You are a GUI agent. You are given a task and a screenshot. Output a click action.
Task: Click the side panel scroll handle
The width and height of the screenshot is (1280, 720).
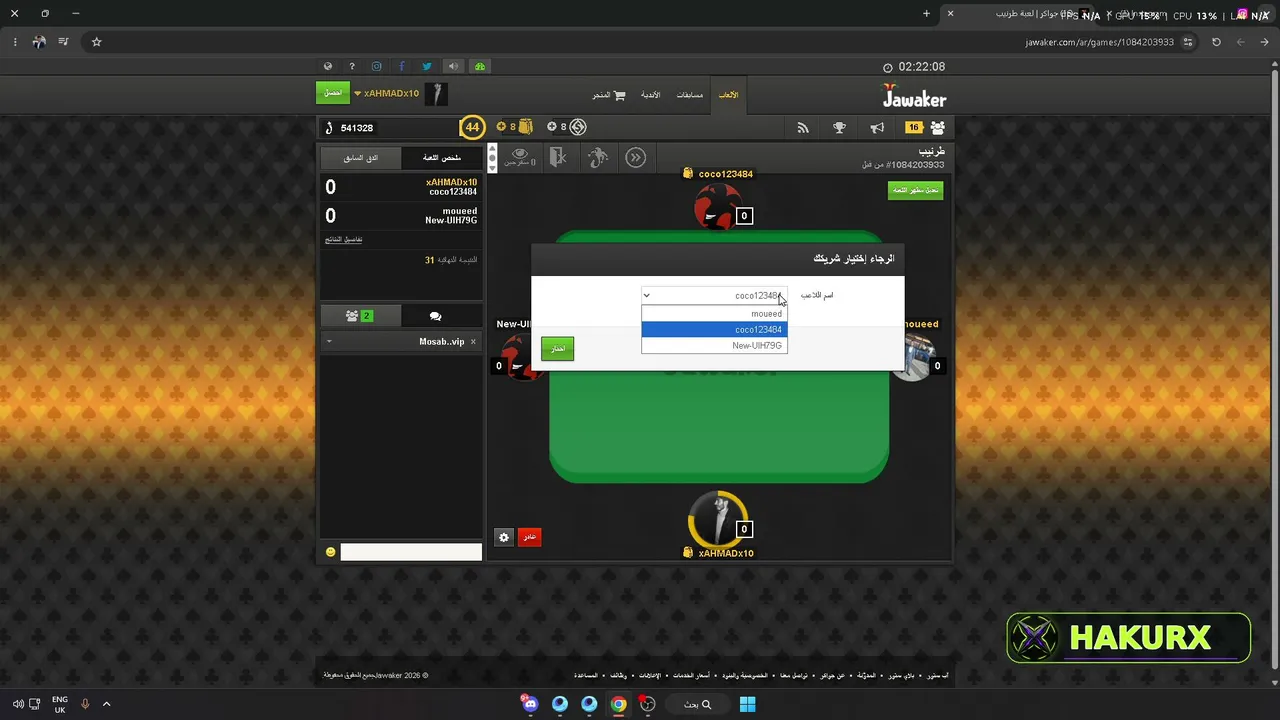(x=491, y=158)
